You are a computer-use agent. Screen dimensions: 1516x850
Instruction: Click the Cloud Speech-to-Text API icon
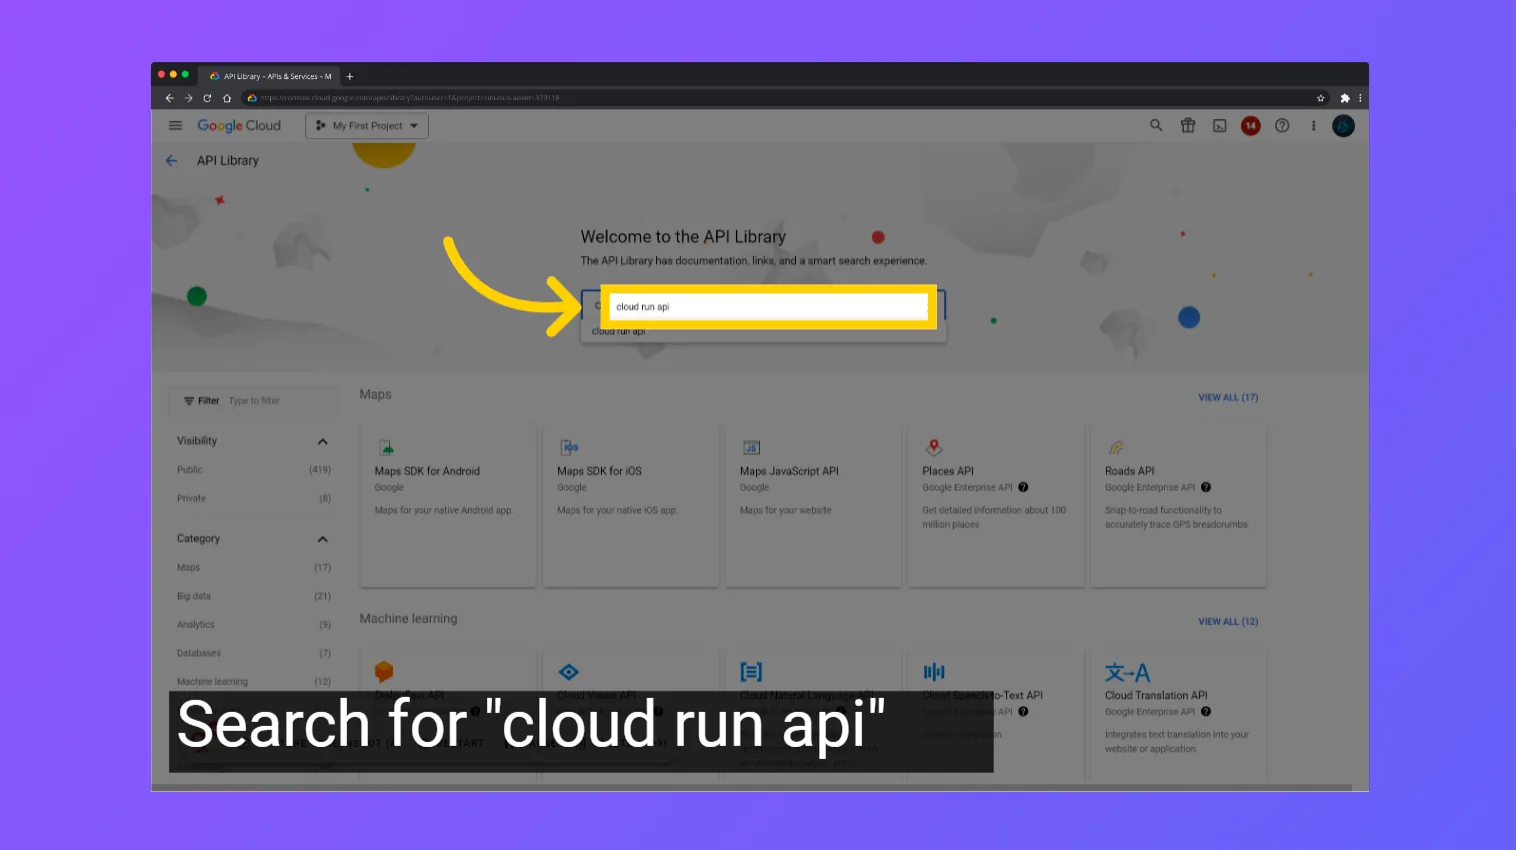pyautogui.click(x=934, y=672)
